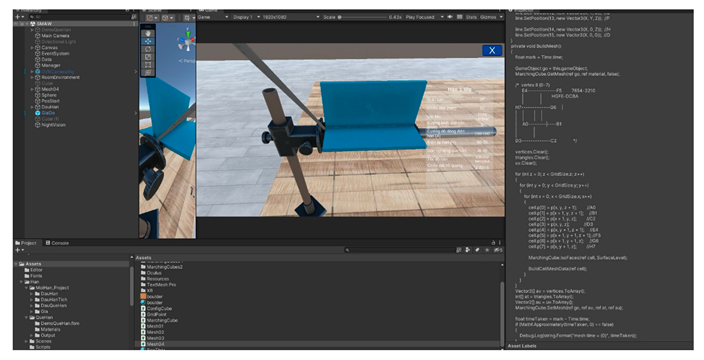Open the SMAW scene options menu

coord(134,24)
